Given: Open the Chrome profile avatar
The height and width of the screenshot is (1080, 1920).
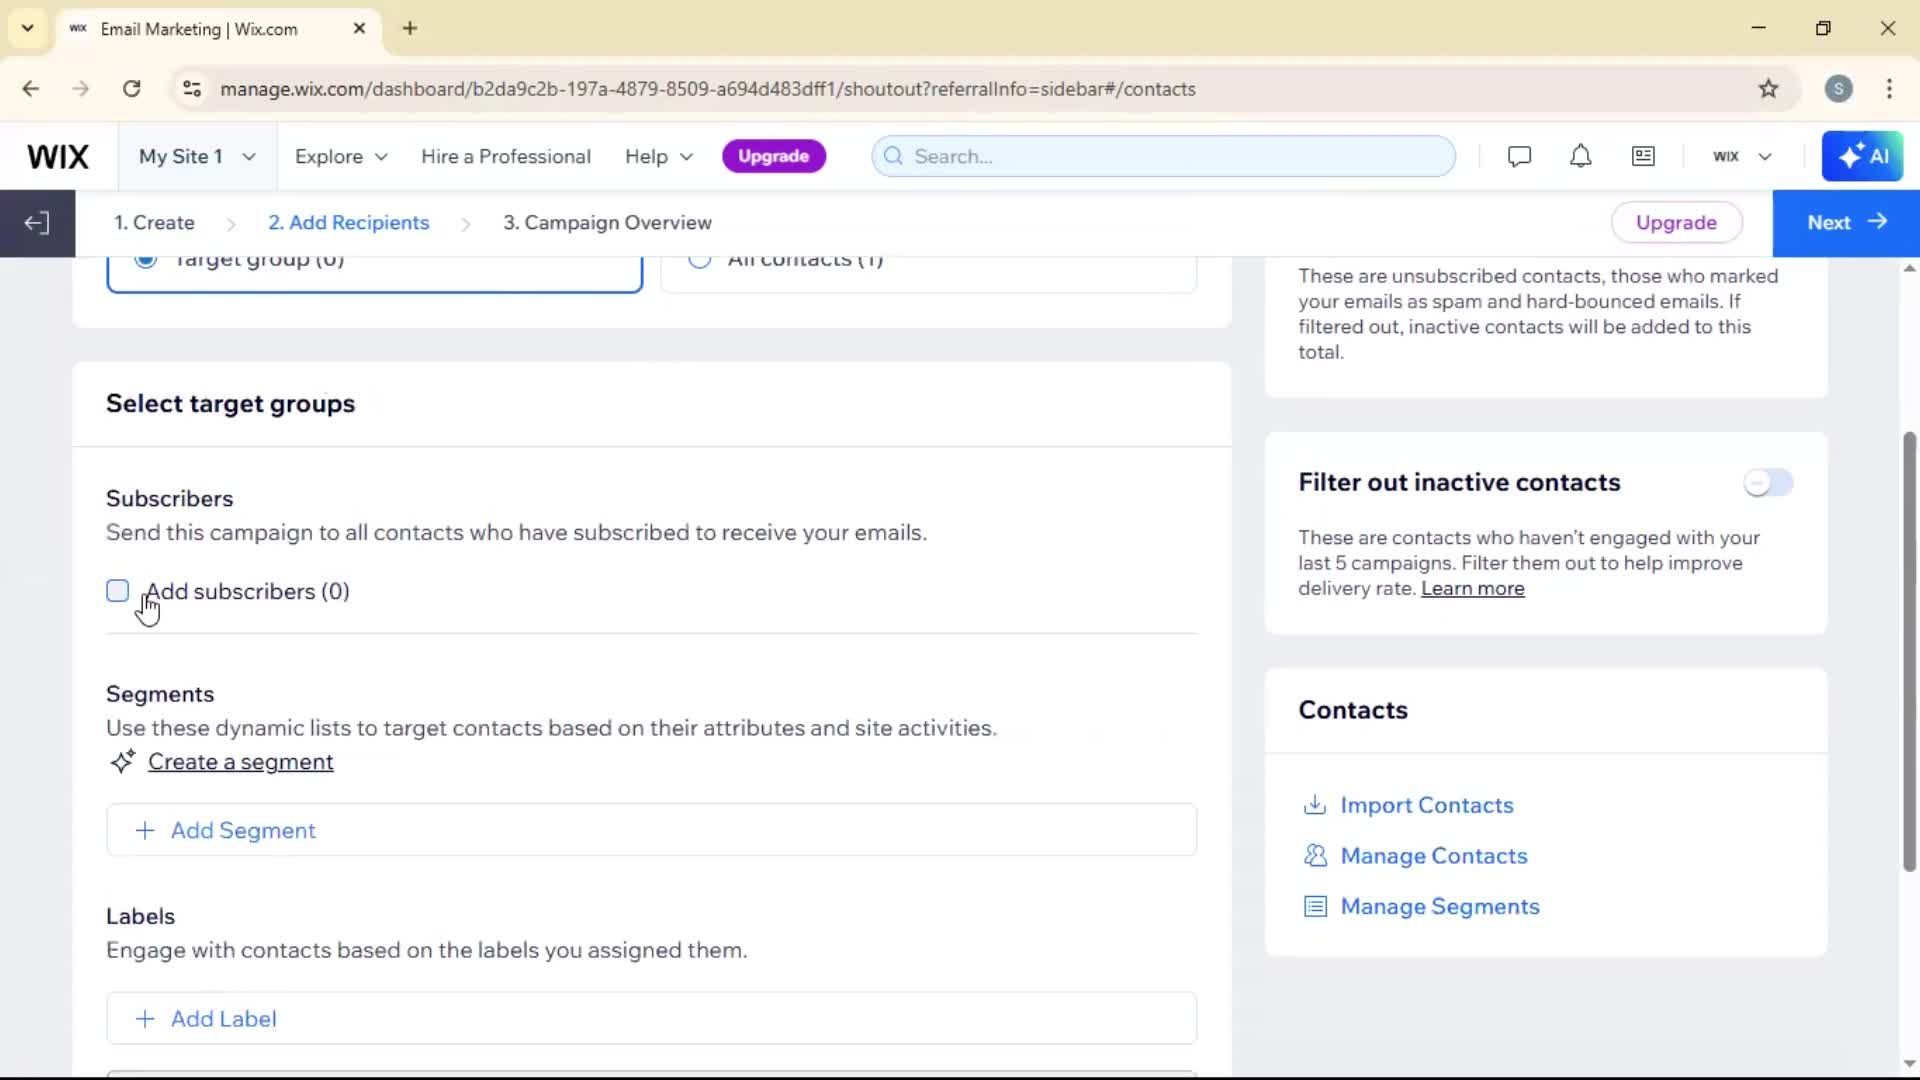Looking at the screenshot, I should (x=1838, y=89).
